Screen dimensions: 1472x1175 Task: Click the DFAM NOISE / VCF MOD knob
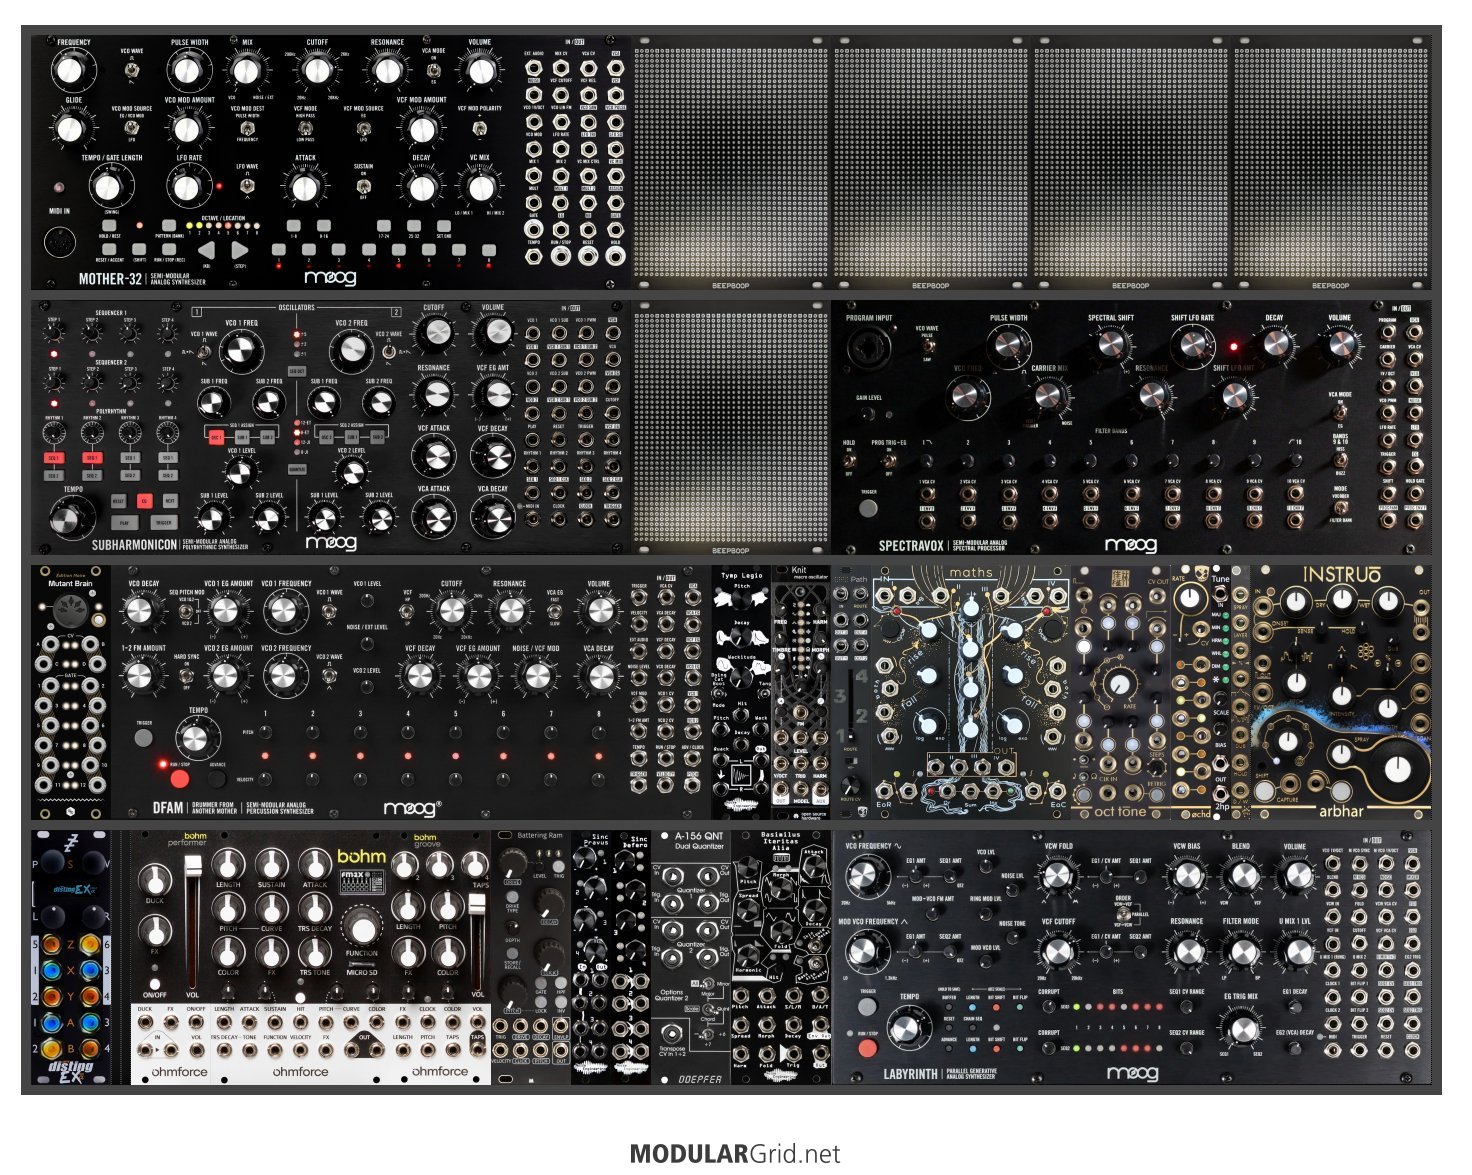pos(537,675)
